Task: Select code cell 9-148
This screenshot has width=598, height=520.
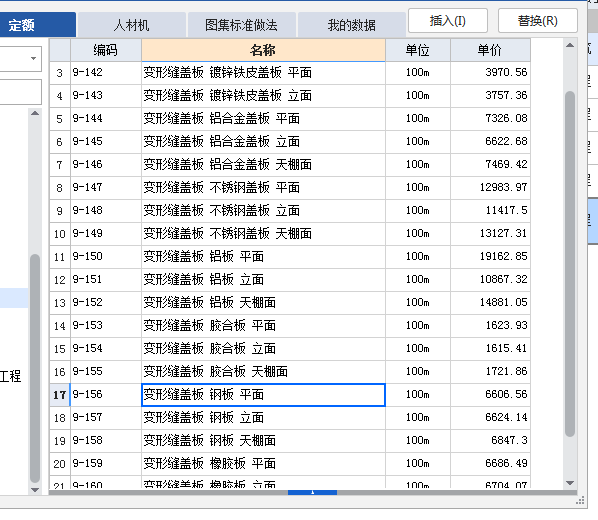Action: 106,211
